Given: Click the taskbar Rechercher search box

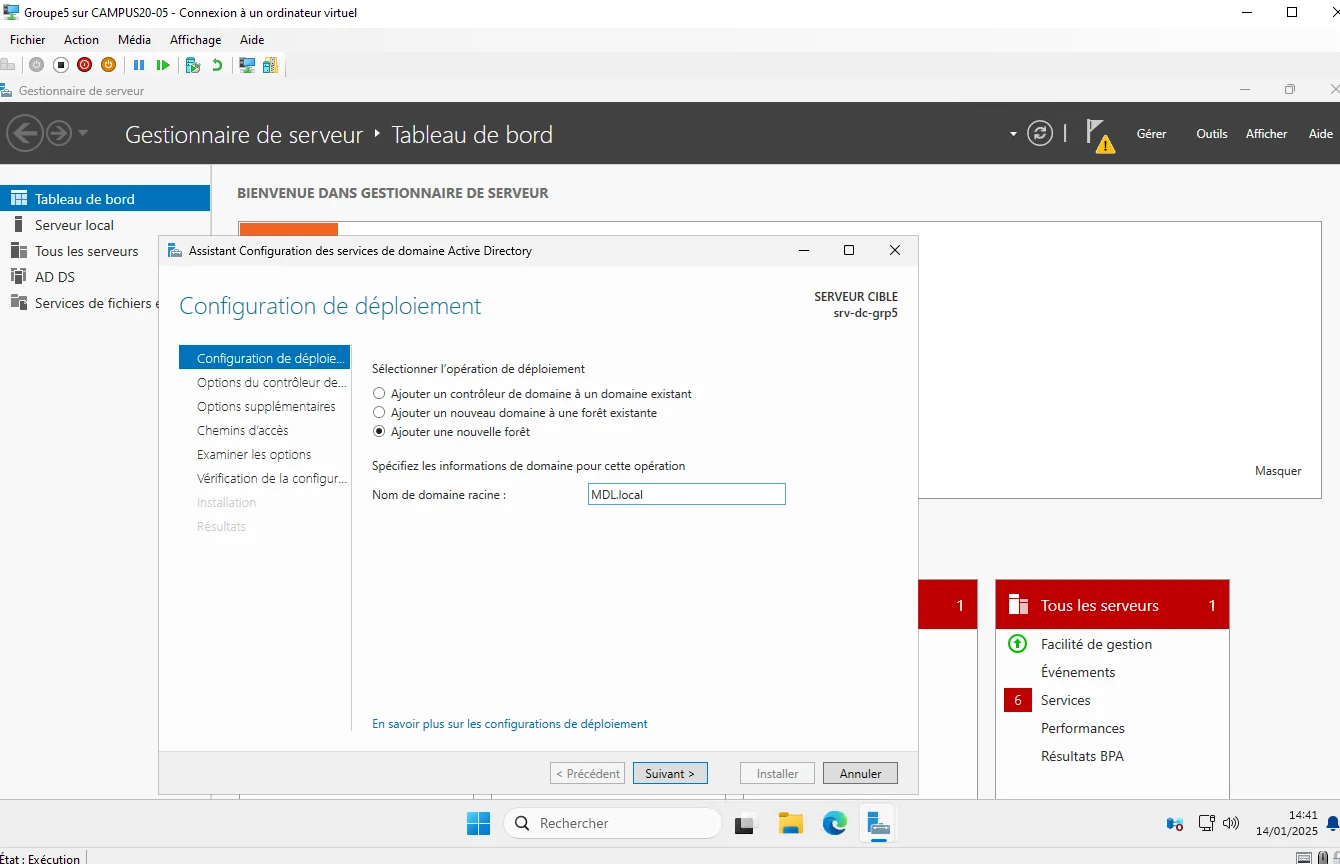Looking at the screenshot, I should [612, 823].
